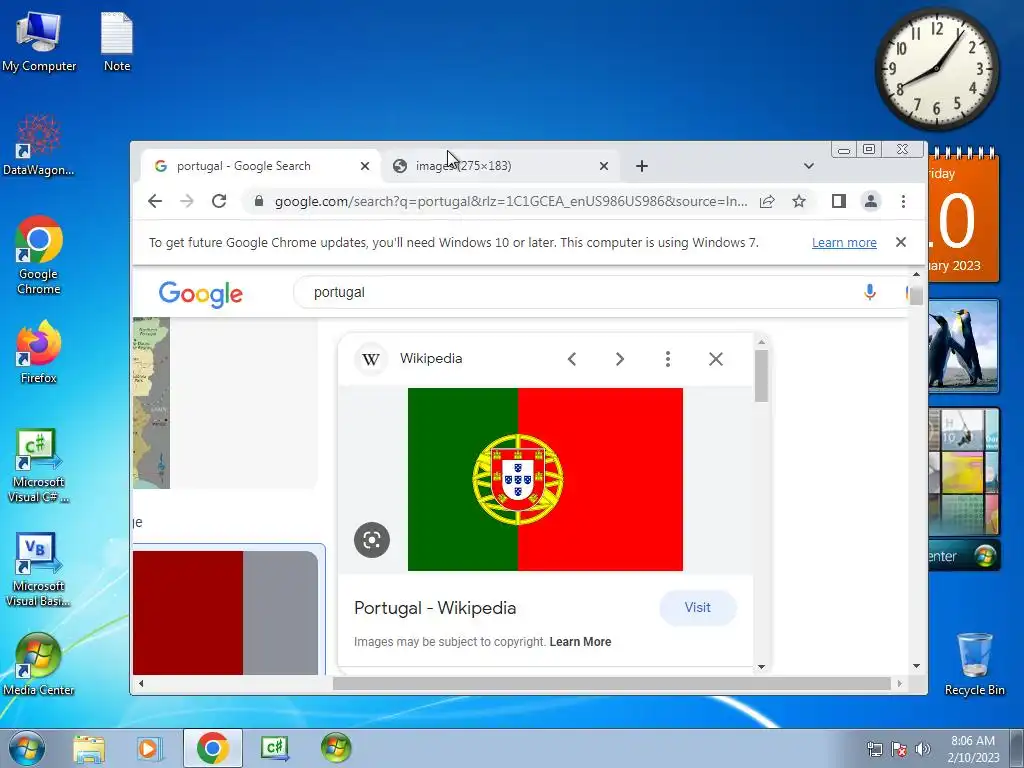
Task: Click the Portugal map thumbnail
Action: click(152, 403)
